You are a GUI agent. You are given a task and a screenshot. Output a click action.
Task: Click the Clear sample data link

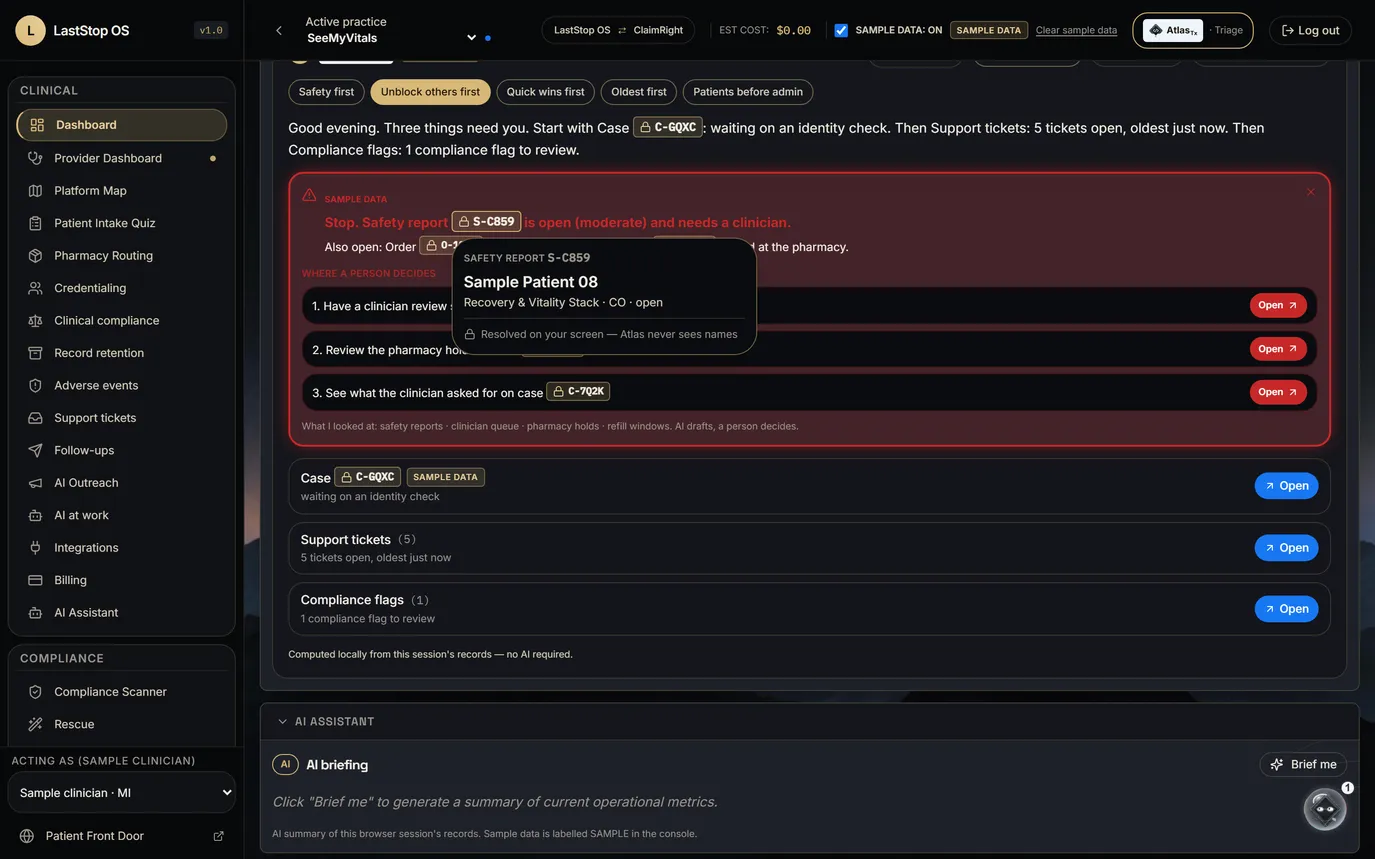coord(1076,30)
